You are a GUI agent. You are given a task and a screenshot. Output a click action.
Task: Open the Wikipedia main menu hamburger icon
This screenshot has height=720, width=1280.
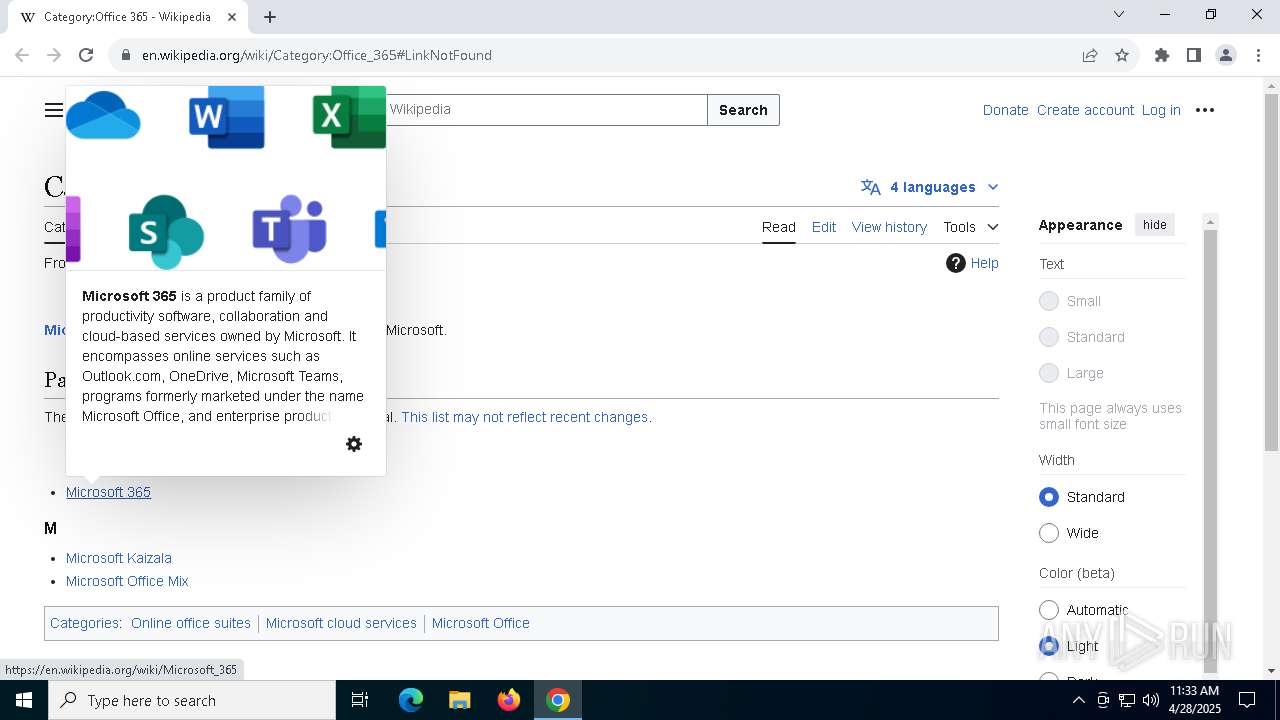pyautogui.click(x=54, y=110)
